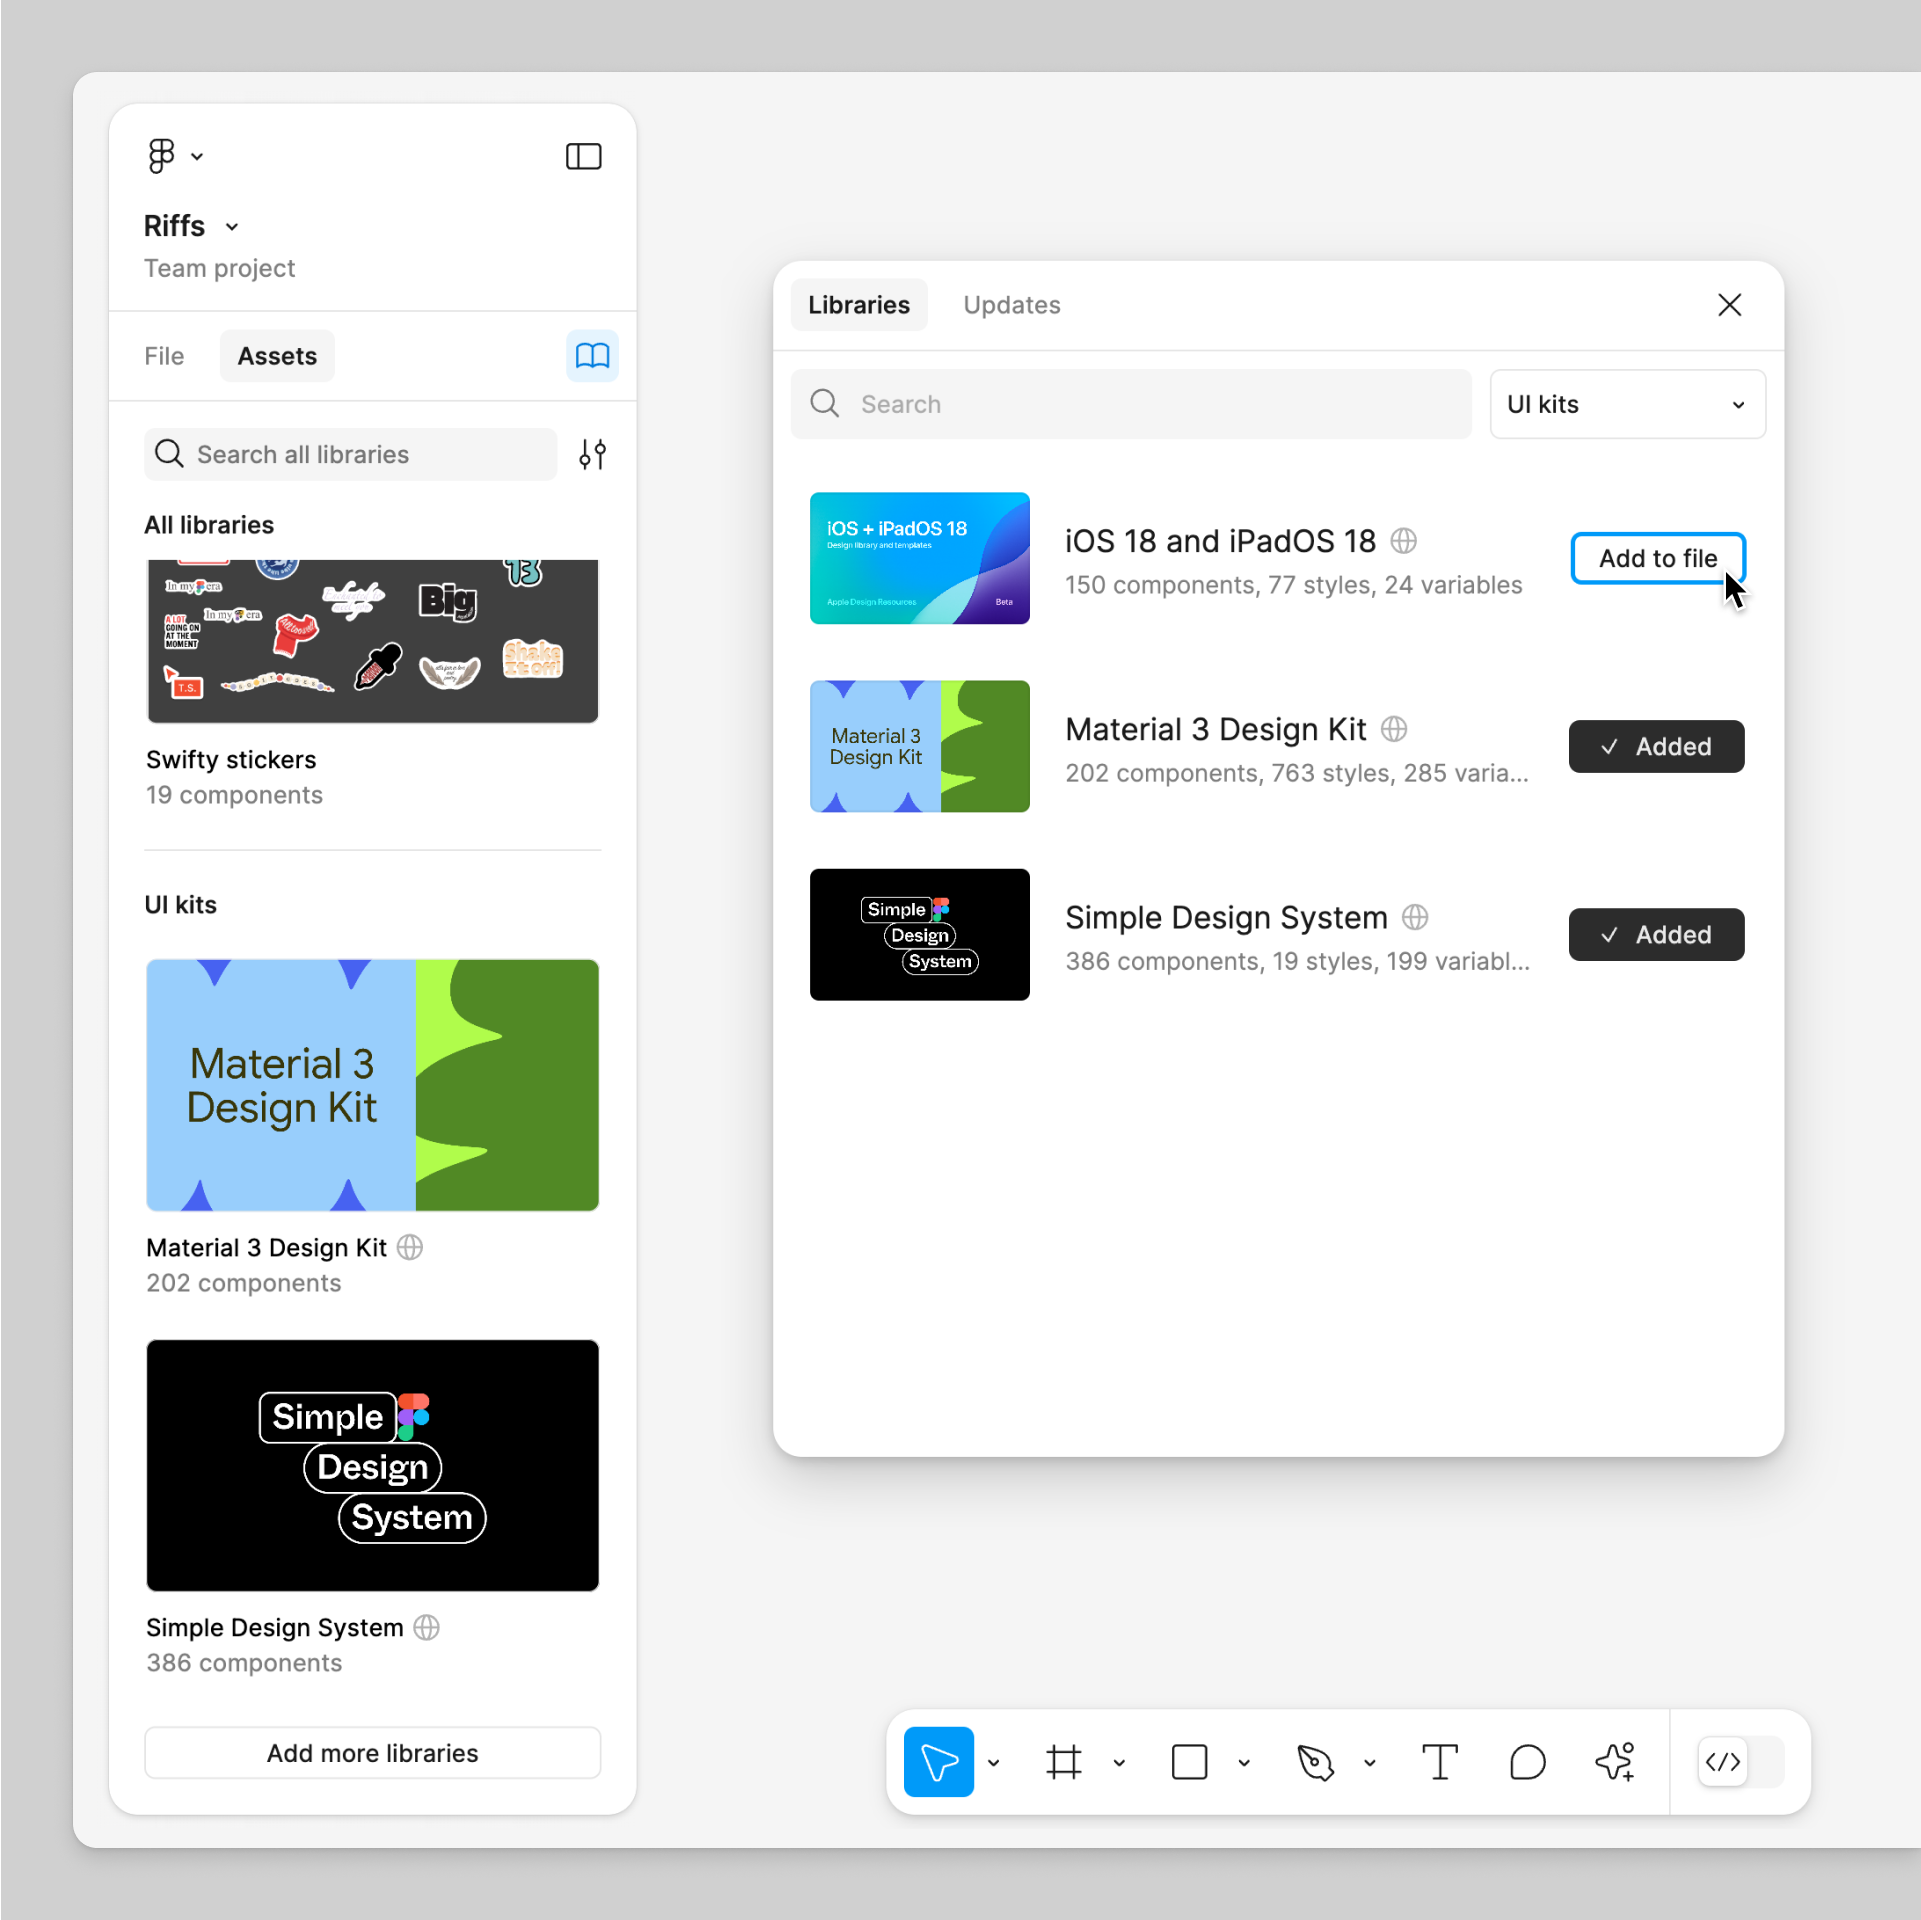Select the Text tool

(1440, 1762)
